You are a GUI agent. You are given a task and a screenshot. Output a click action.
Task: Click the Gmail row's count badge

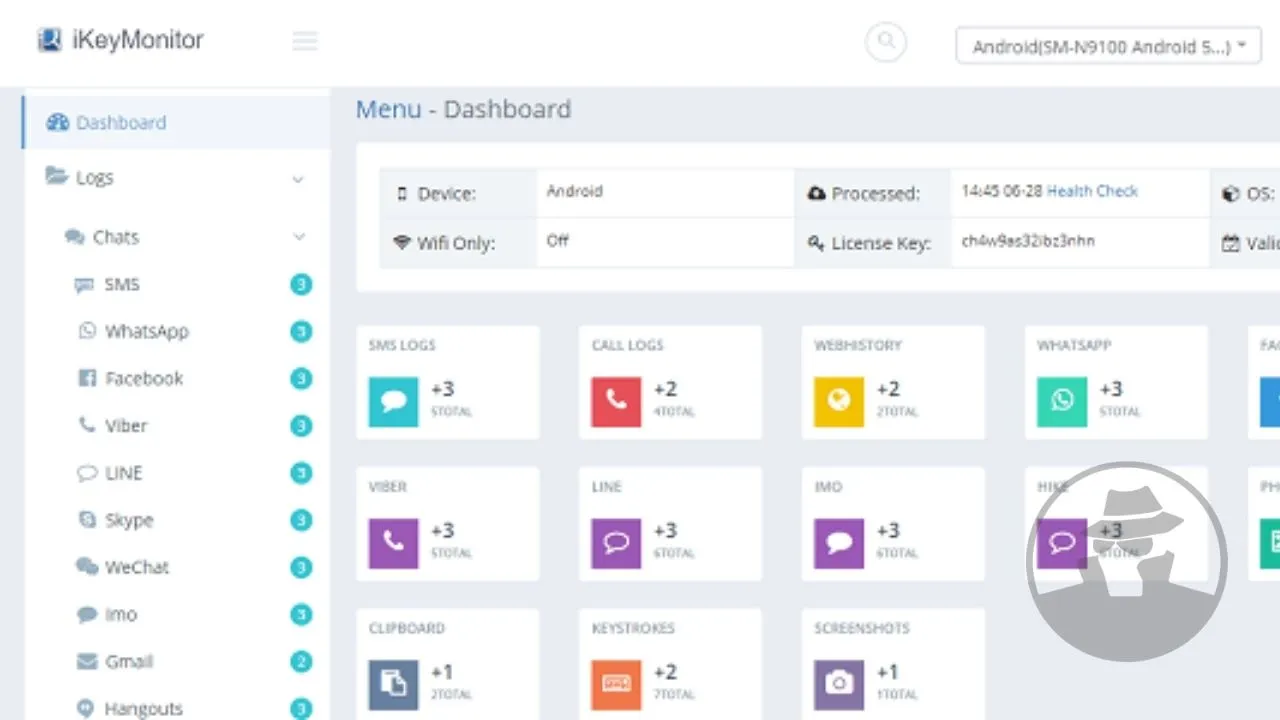301,662
